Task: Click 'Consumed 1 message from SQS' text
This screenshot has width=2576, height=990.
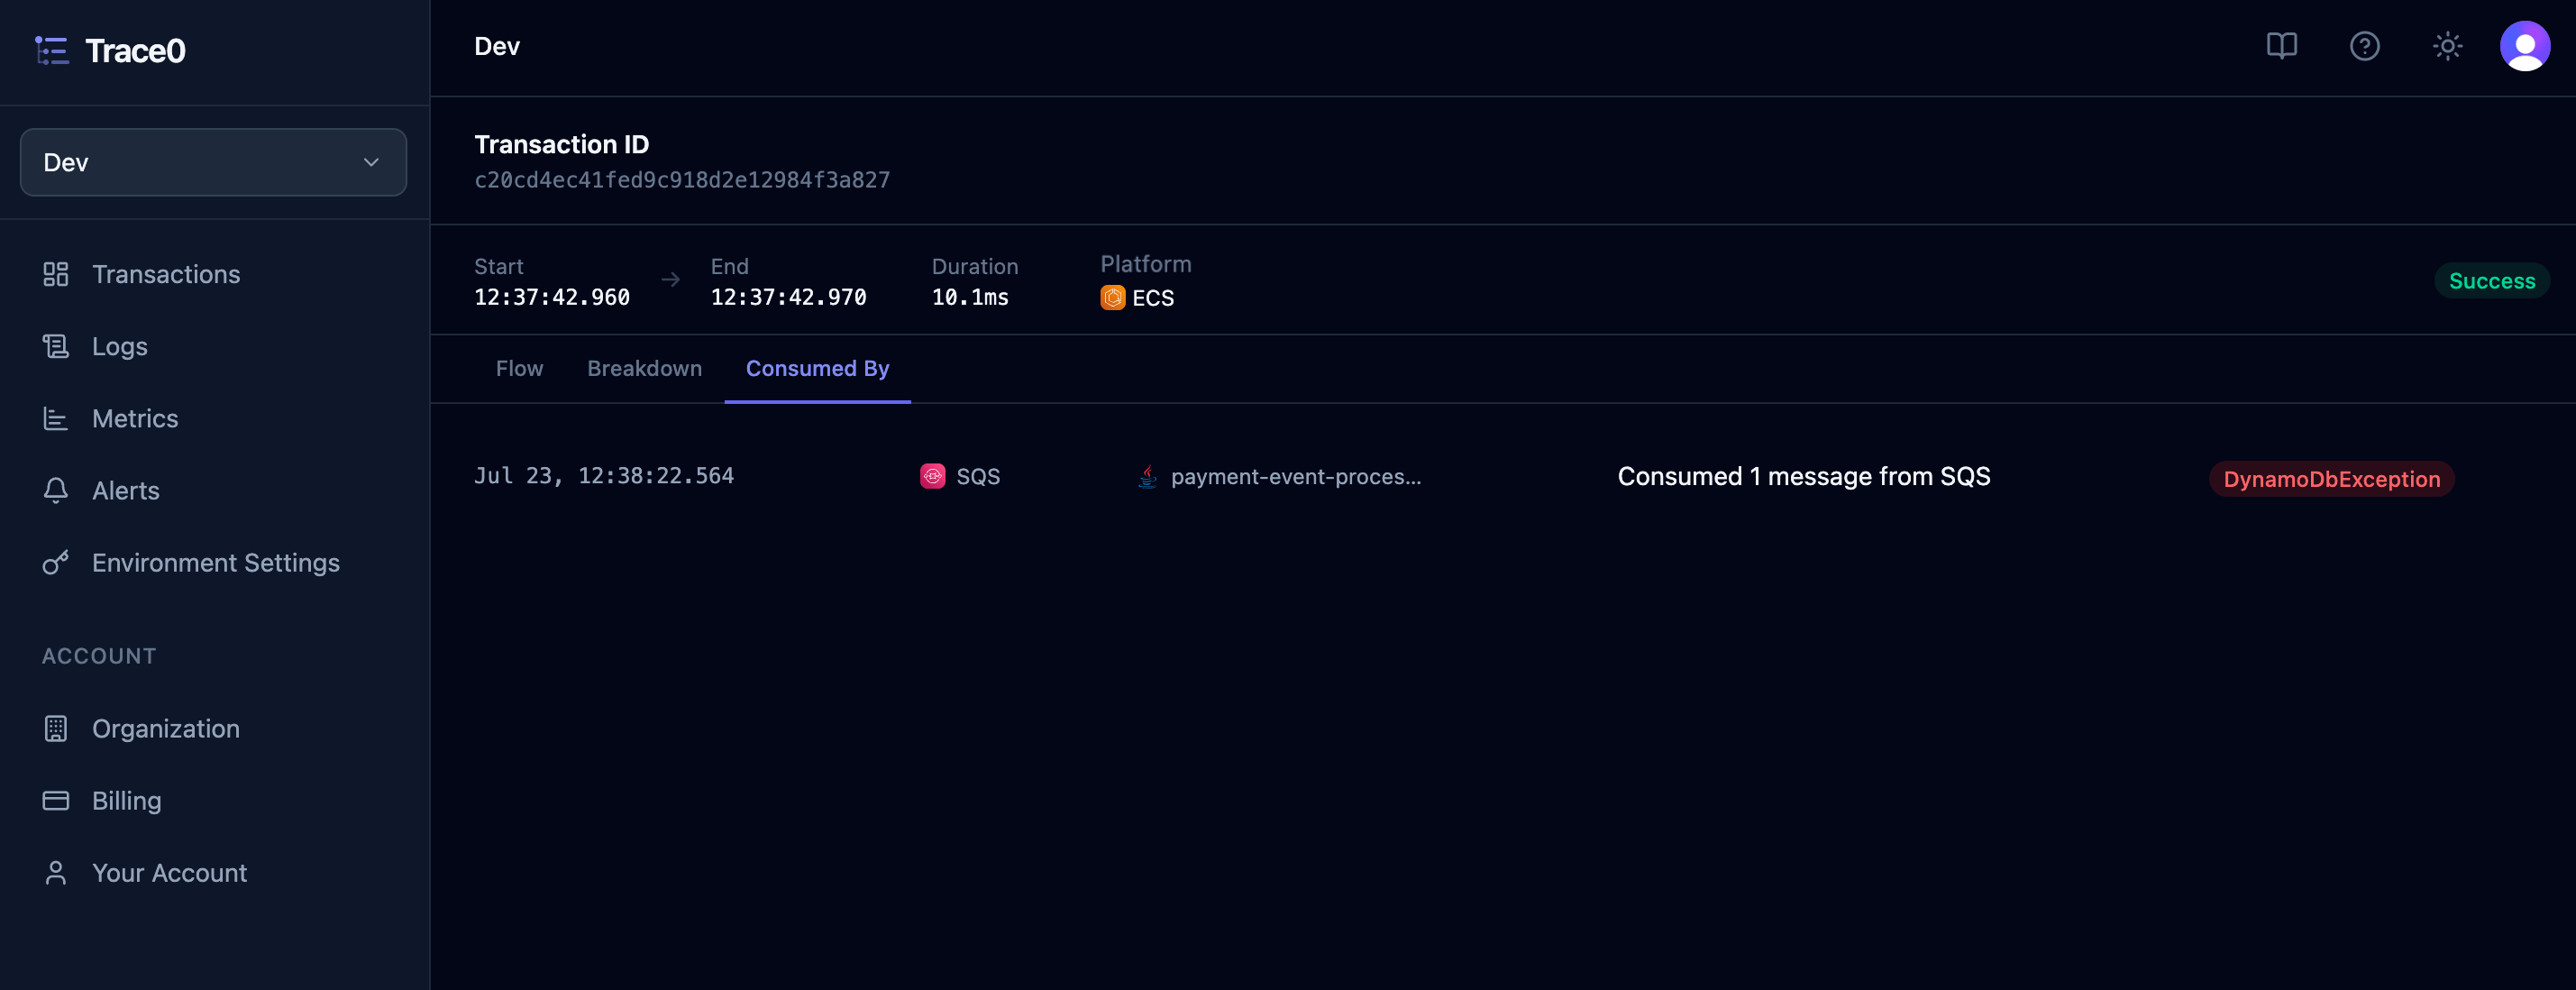Action: click(1803, 476)
